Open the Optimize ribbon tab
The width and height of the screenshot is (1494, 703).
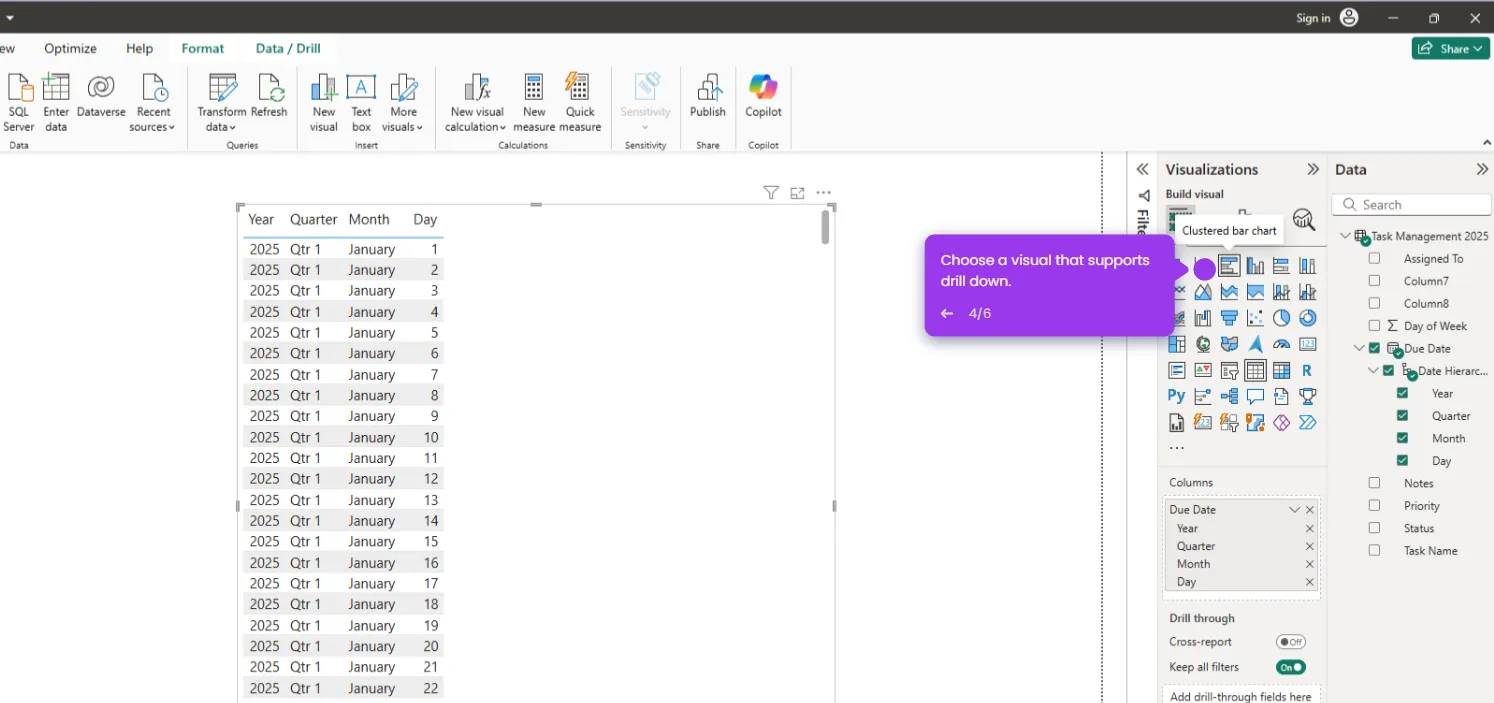[70, 48]
